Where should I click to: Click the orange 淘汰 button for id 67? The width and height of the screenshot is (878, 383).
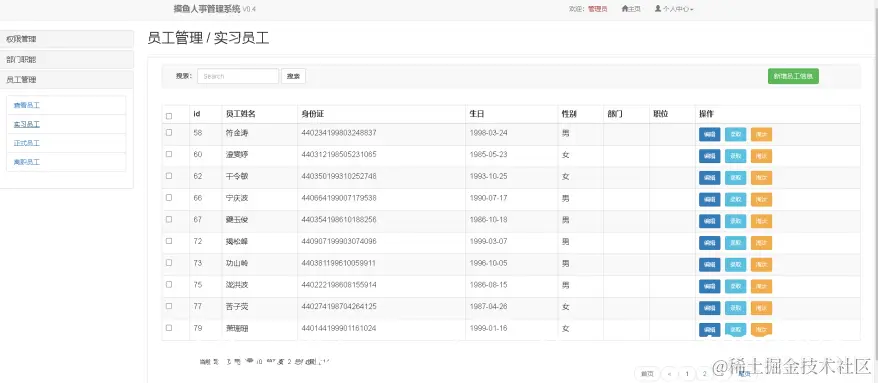(x=762, y=221)
